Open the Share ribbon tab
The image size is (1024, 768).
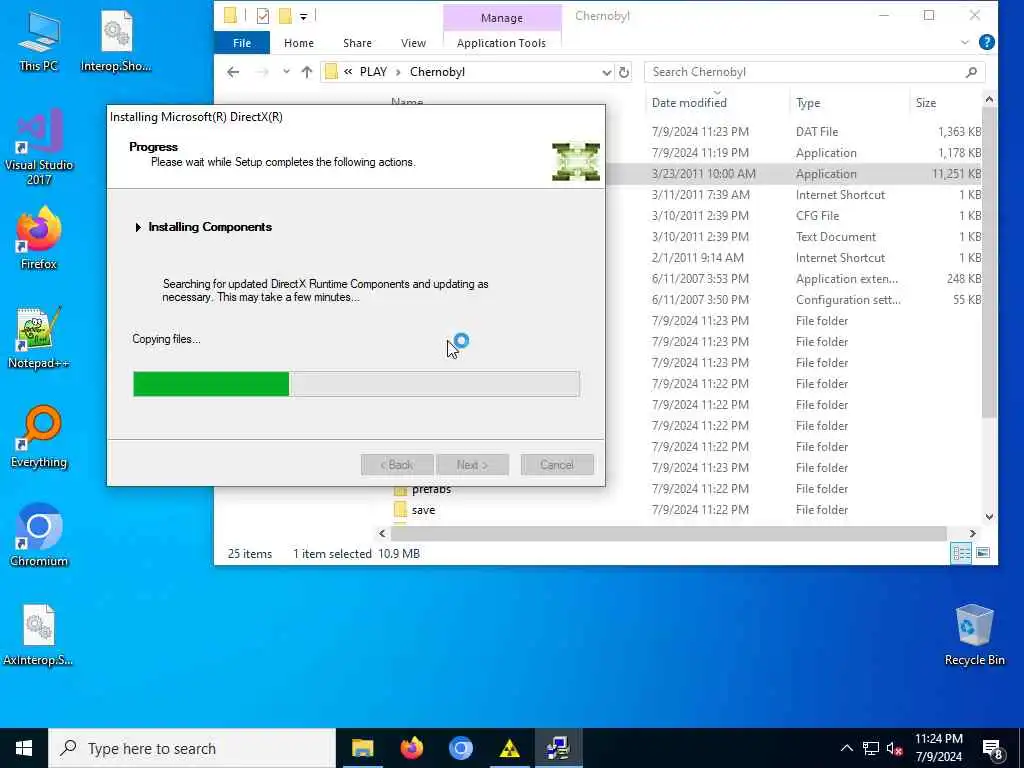click(x=357, y=43)
